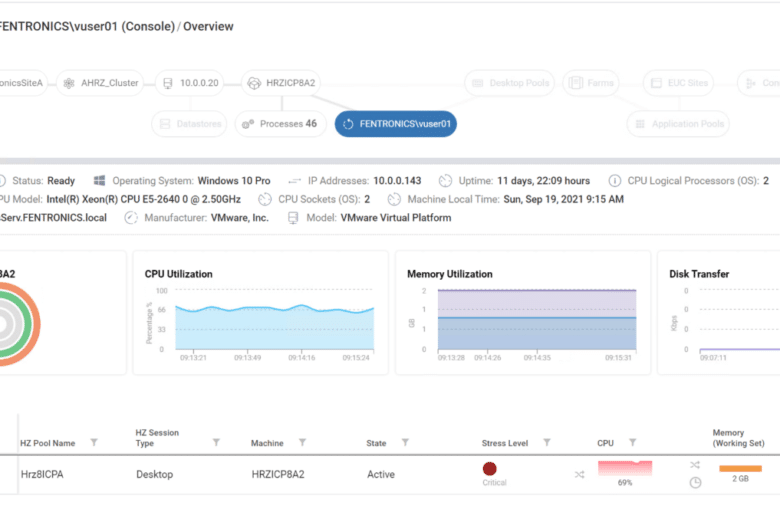Click the Desktop session type cell
The height and width of the screenshot is (516, 780).
click(x=155, y=475)
